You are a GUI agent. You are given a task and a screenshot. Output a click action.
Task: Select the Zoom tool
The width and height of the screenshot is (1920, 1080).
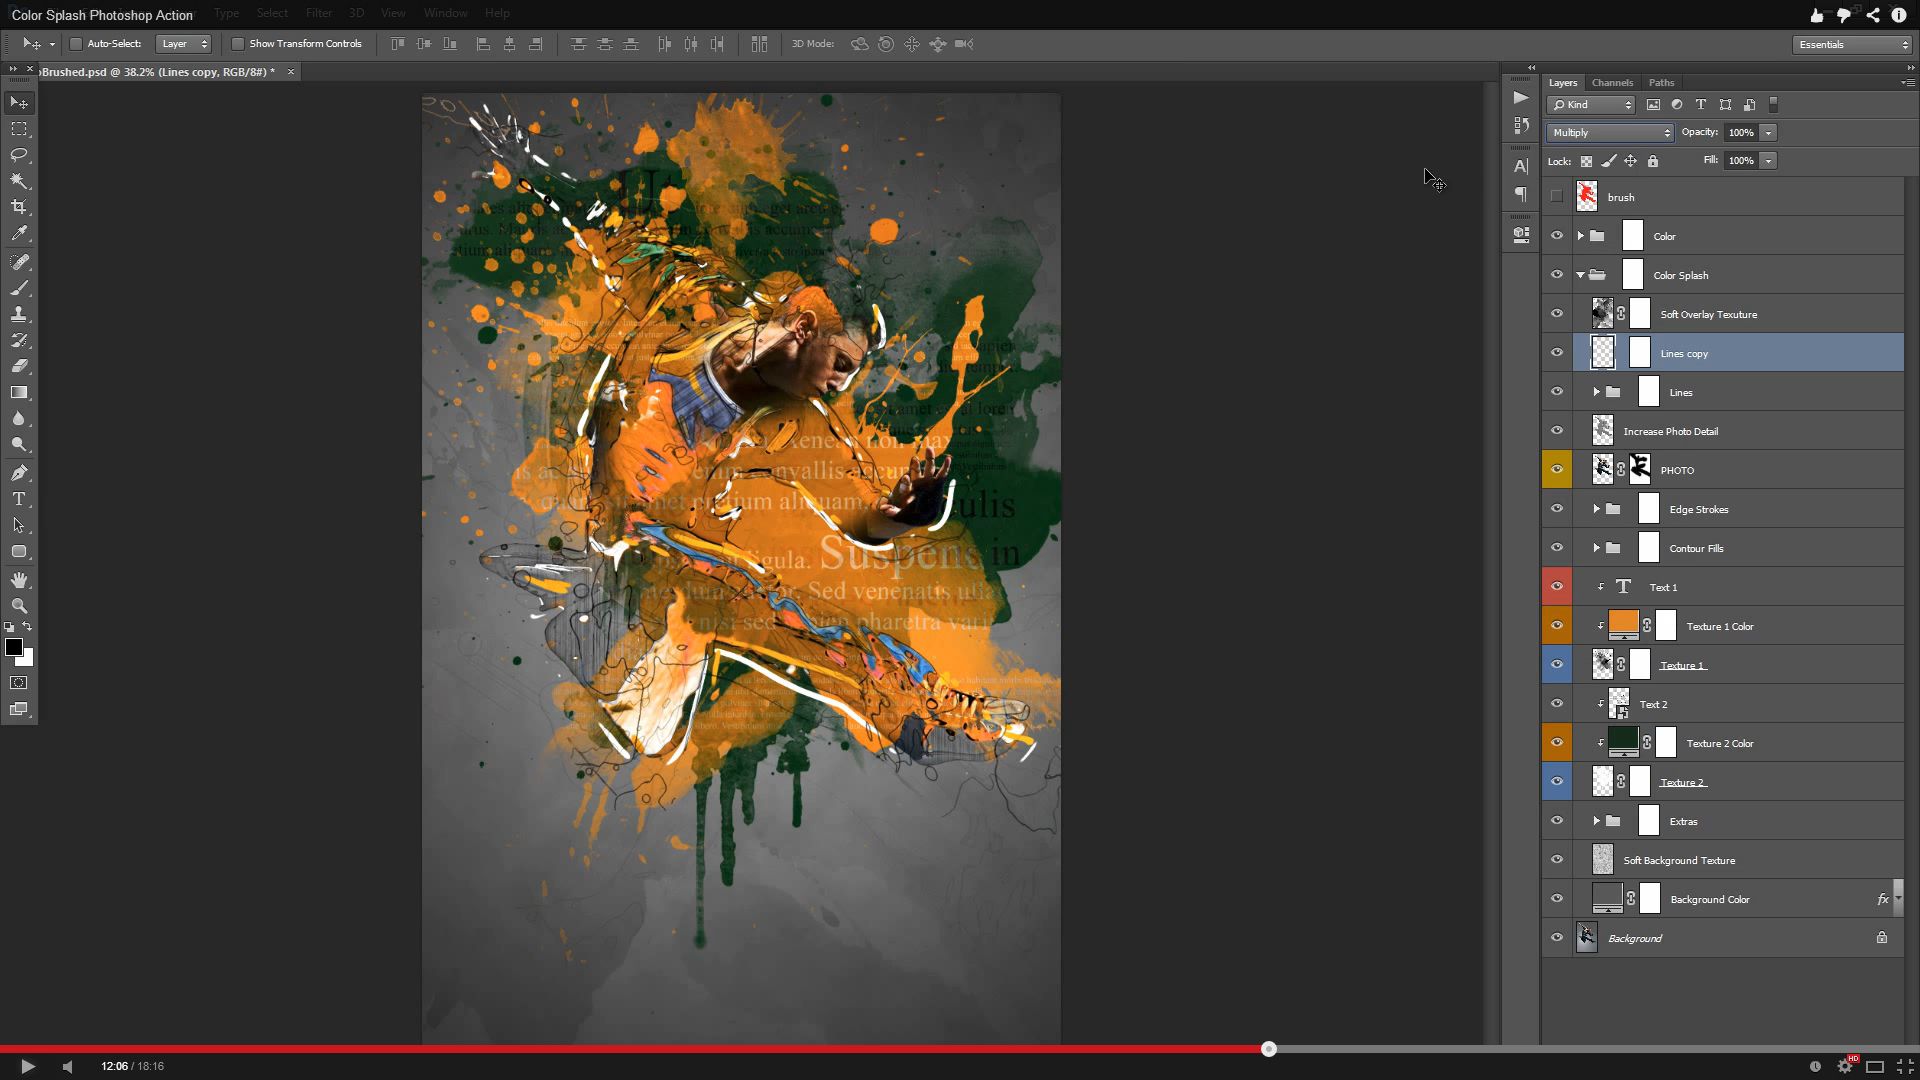point(18,607)
